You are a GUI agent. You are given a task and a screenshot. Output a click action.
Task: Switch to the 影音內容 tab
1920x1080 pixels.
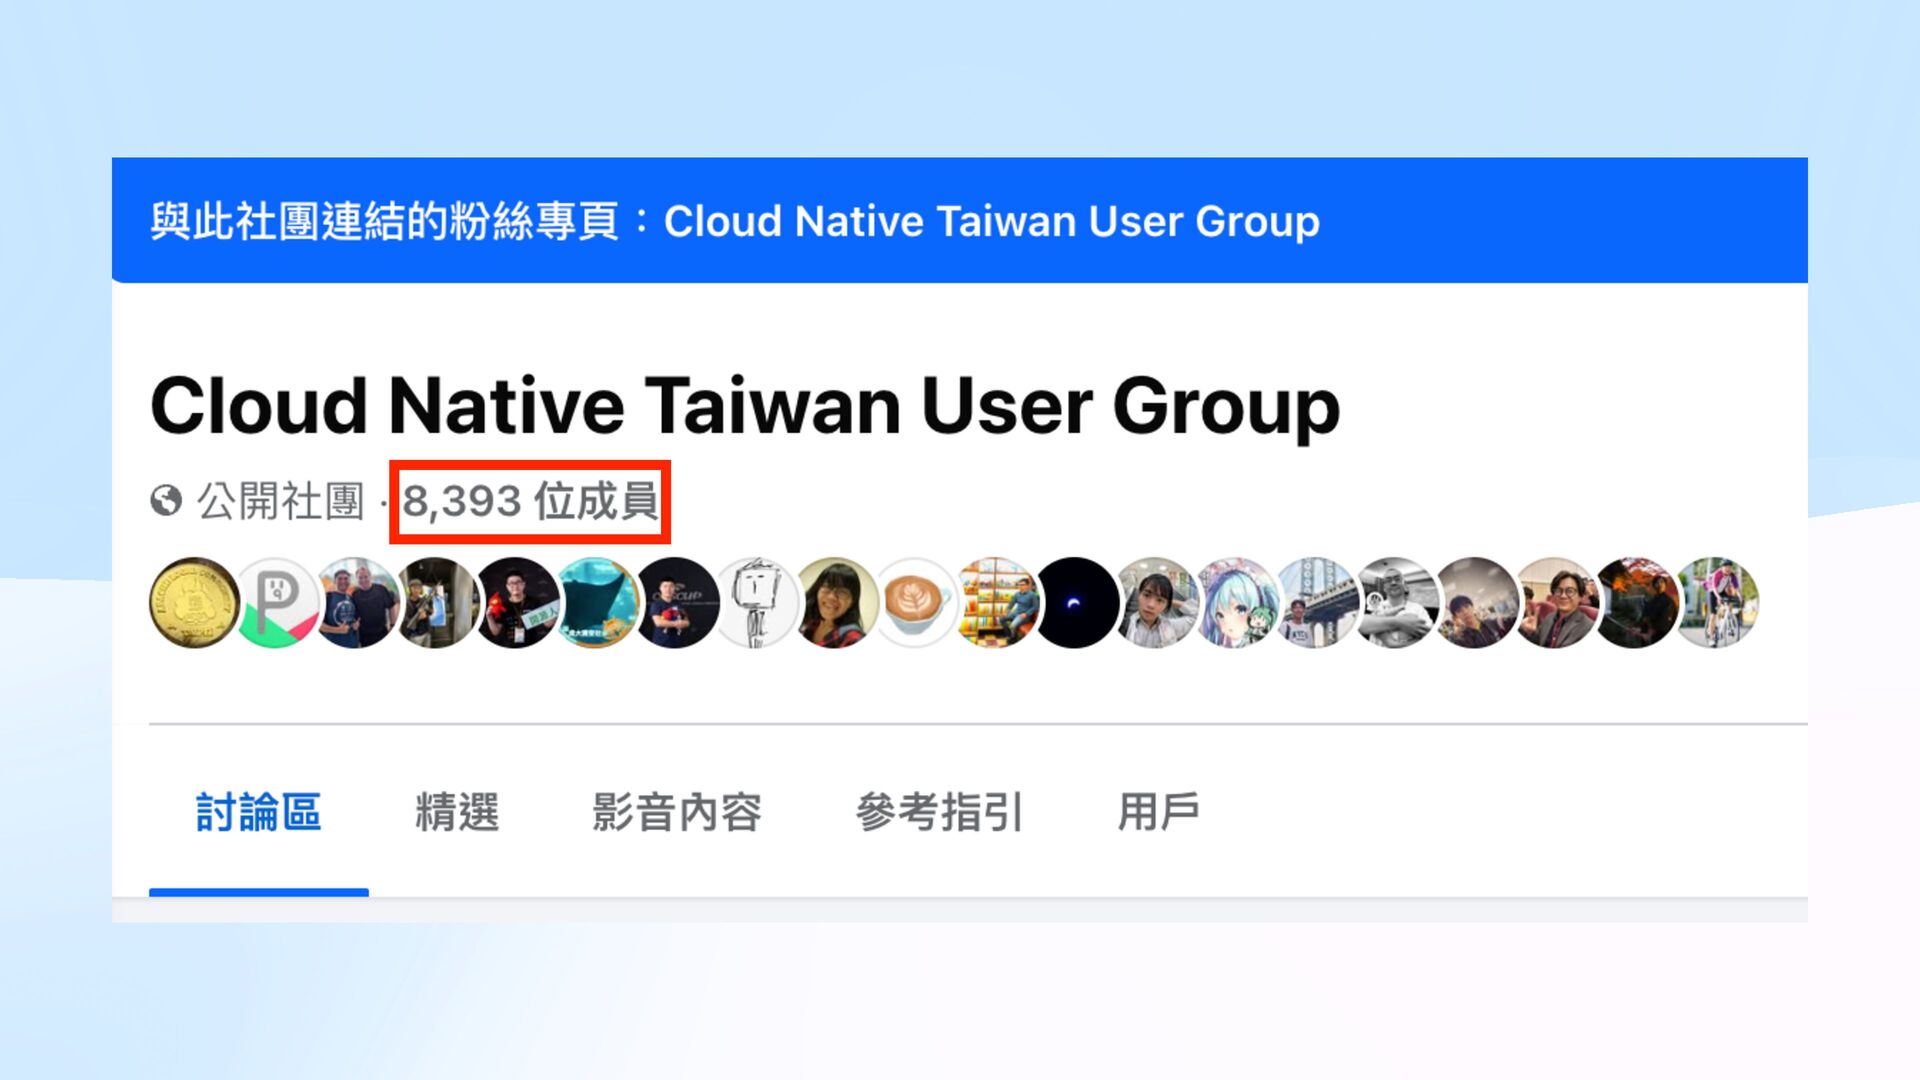[x=677, y=812]
